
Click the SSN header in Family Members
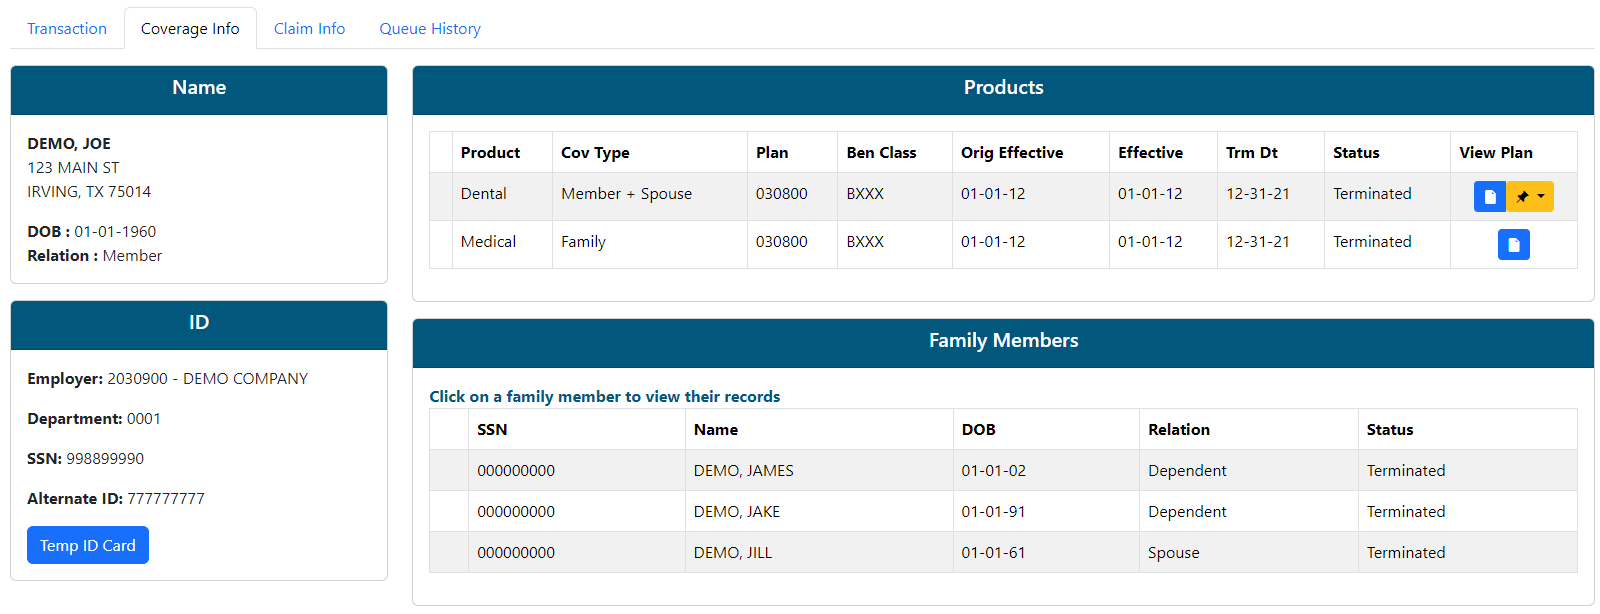[x=492, y=430]
